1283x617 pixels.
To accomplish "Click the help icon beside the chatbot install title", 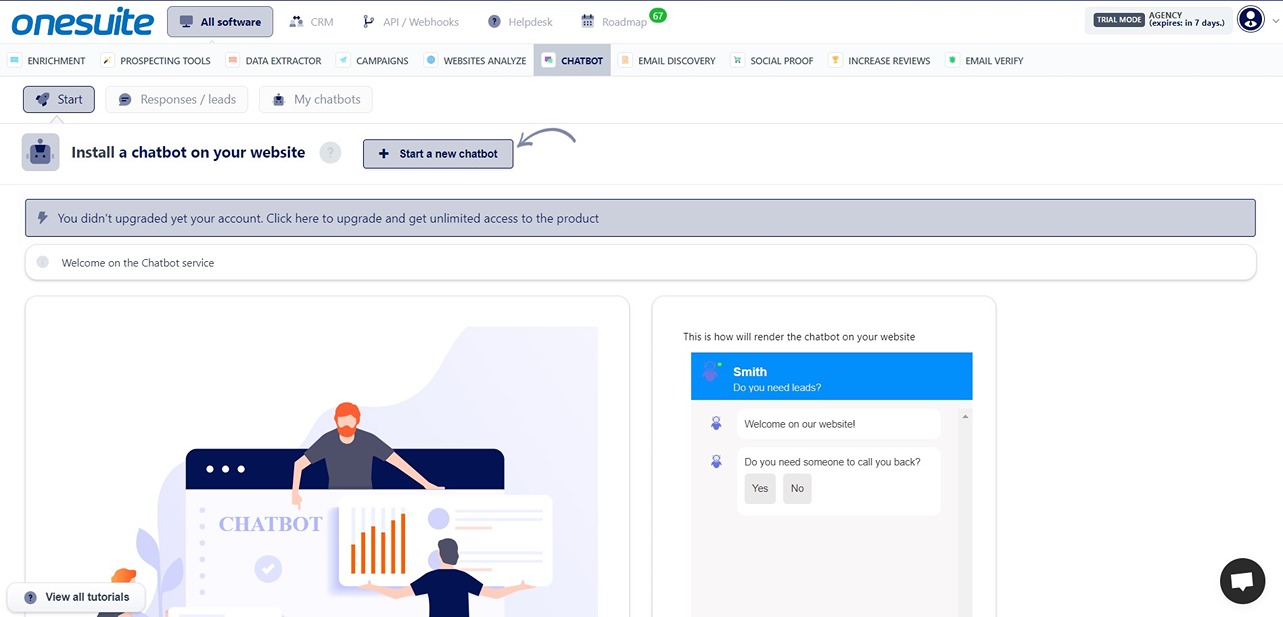I will coord(330,152).
